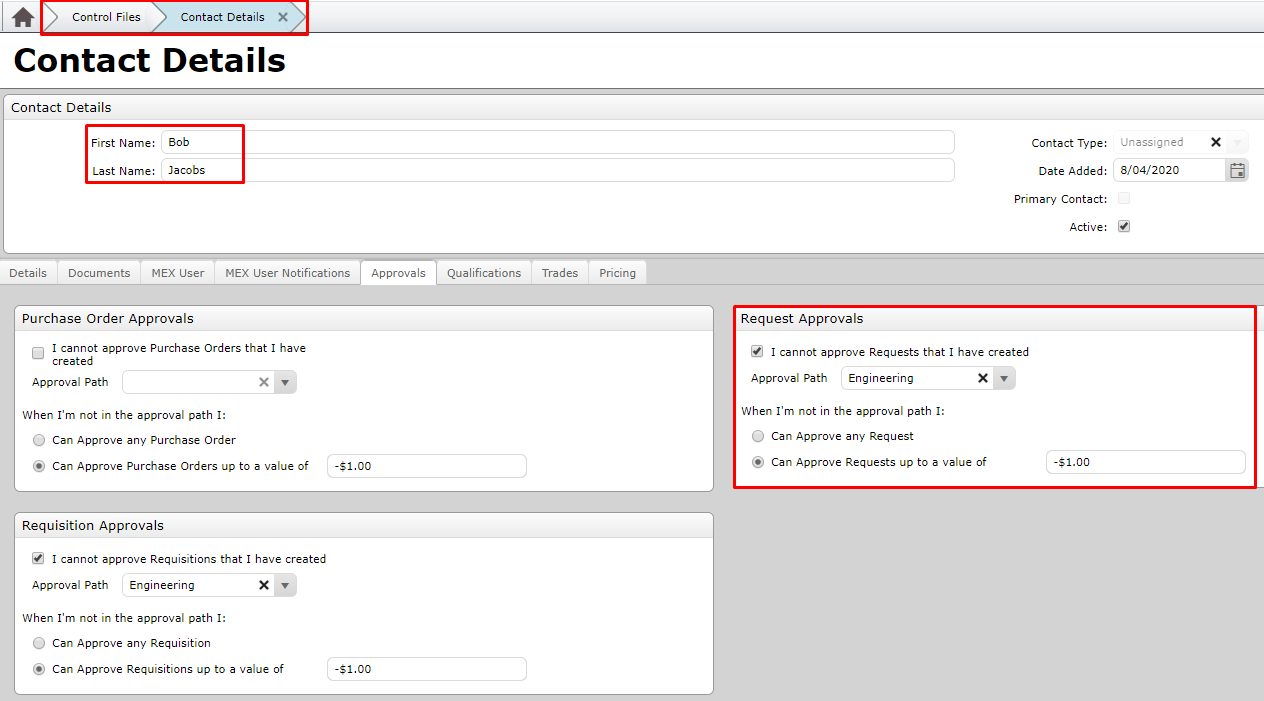Close the Contact Details breadcrumb tab
The image size is (1264, 701).
pos(283,17)
